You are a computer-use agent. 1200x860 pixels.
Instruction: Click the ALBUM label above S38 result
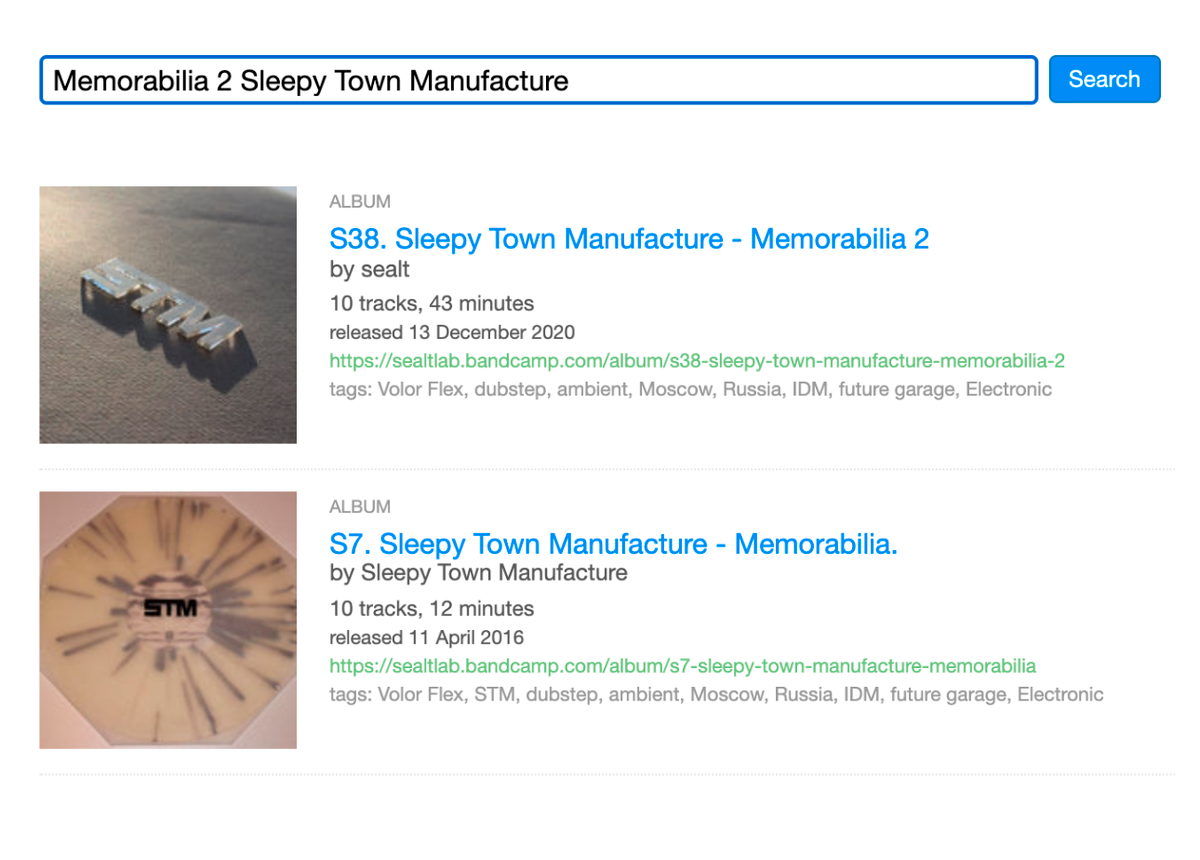(360, 202)
